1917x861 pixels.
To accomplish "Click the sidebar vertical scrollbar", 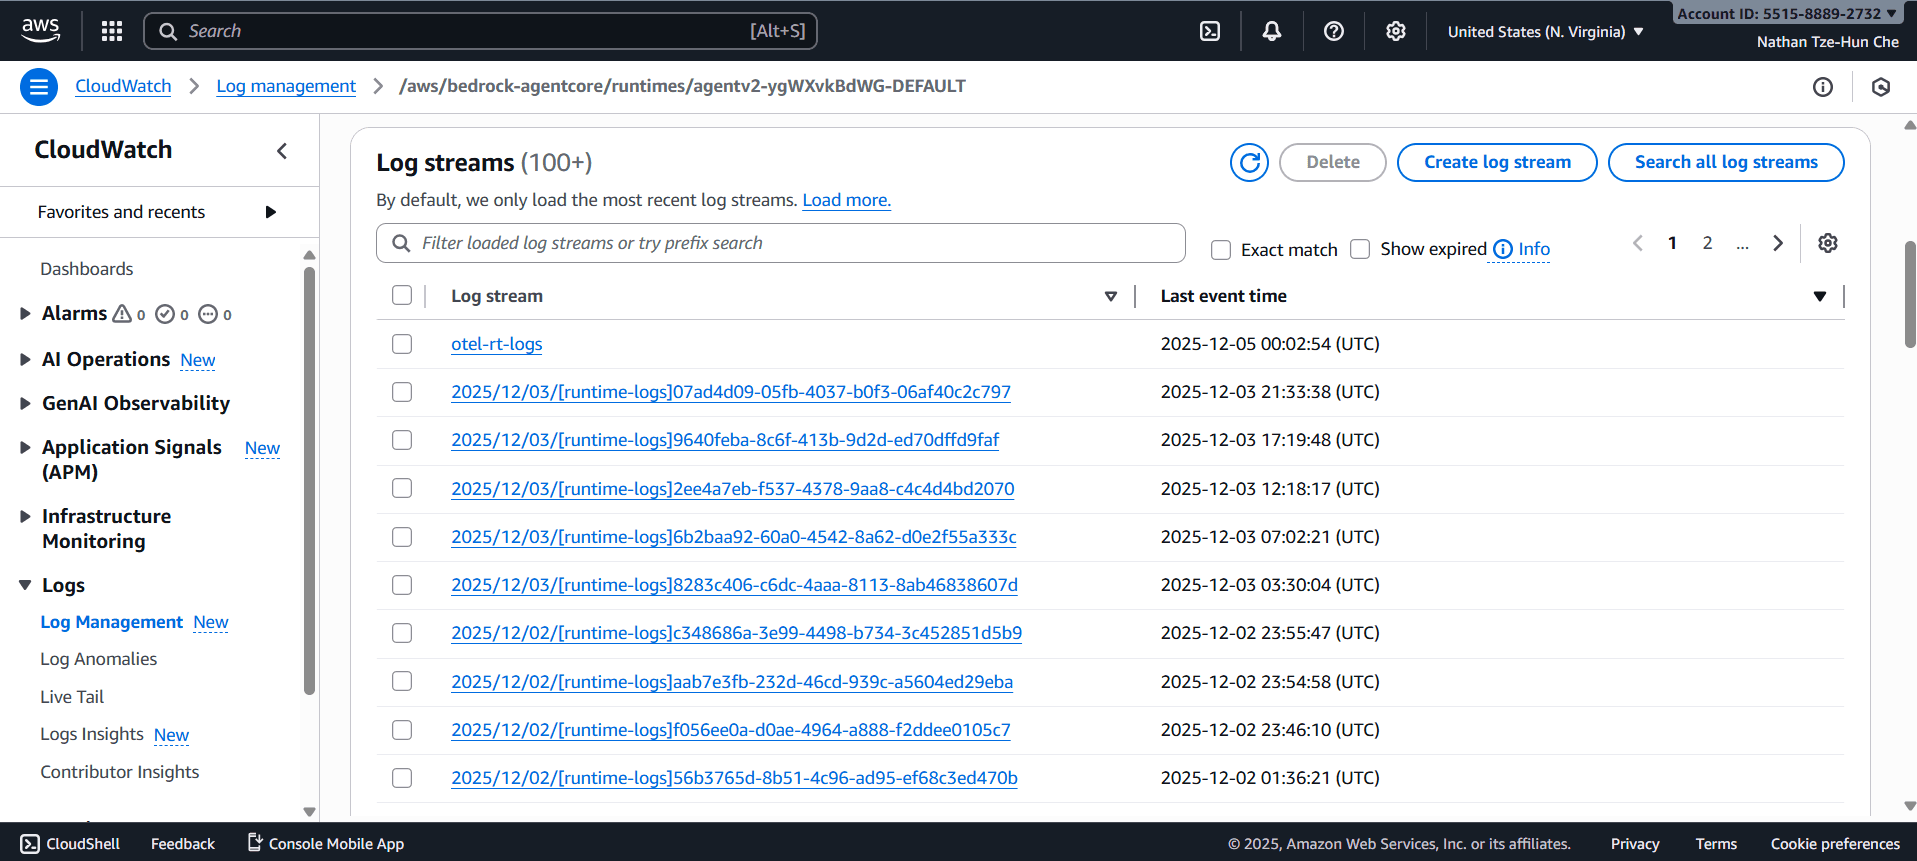I will point(309,480).
